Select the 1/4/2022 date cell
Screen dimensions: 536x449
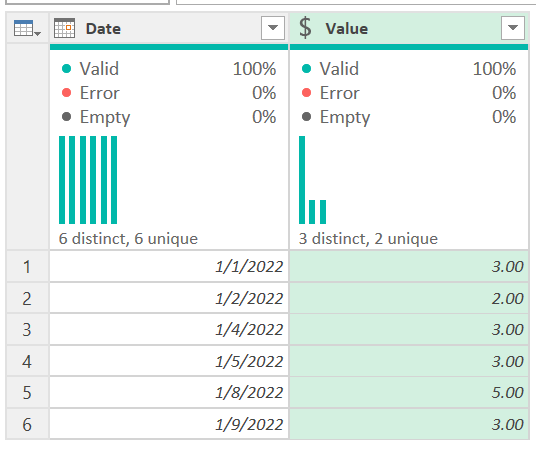click(x=169, y=330)
